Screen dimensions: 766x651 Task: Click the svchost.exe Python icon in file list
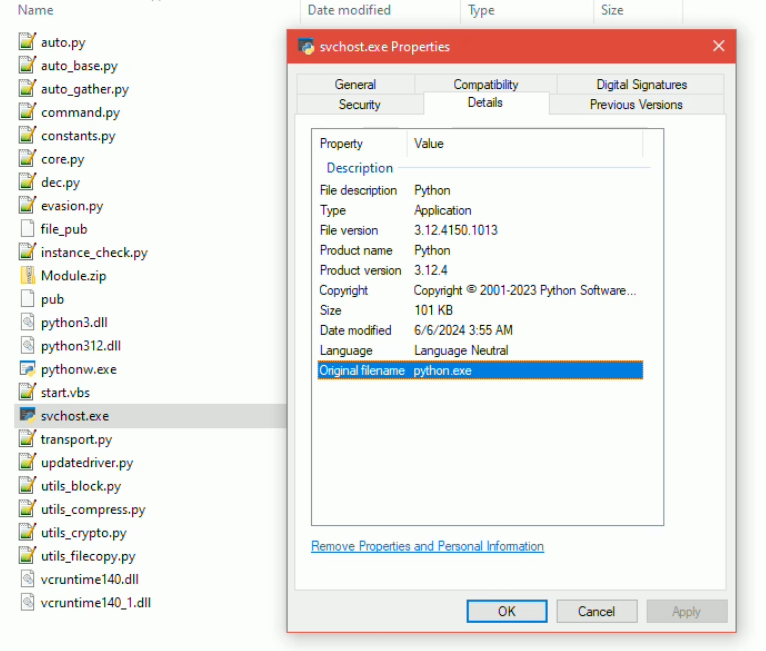point(27,415)
